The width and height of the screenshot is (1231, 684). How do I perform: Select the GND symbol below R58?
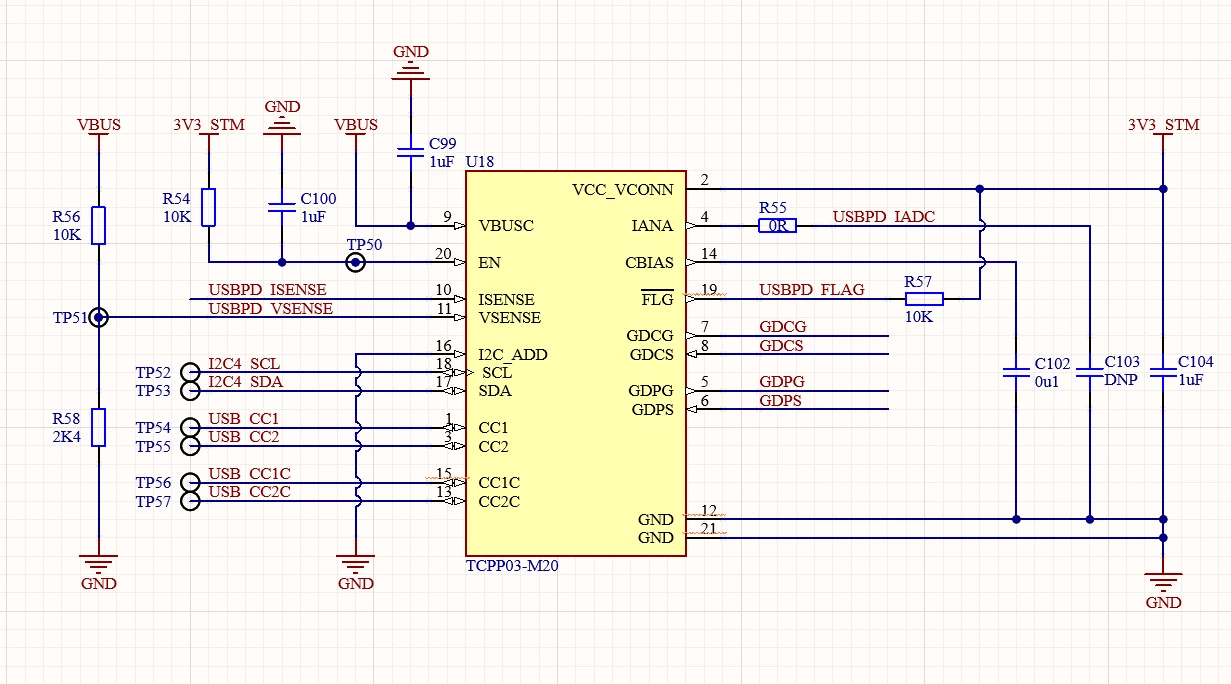pos(98,573)
